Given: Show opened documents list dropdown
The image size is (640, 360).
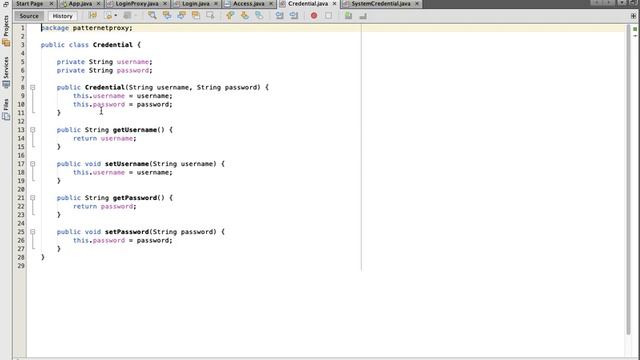Looking at the screenshot, I should (x=622, y=2).
